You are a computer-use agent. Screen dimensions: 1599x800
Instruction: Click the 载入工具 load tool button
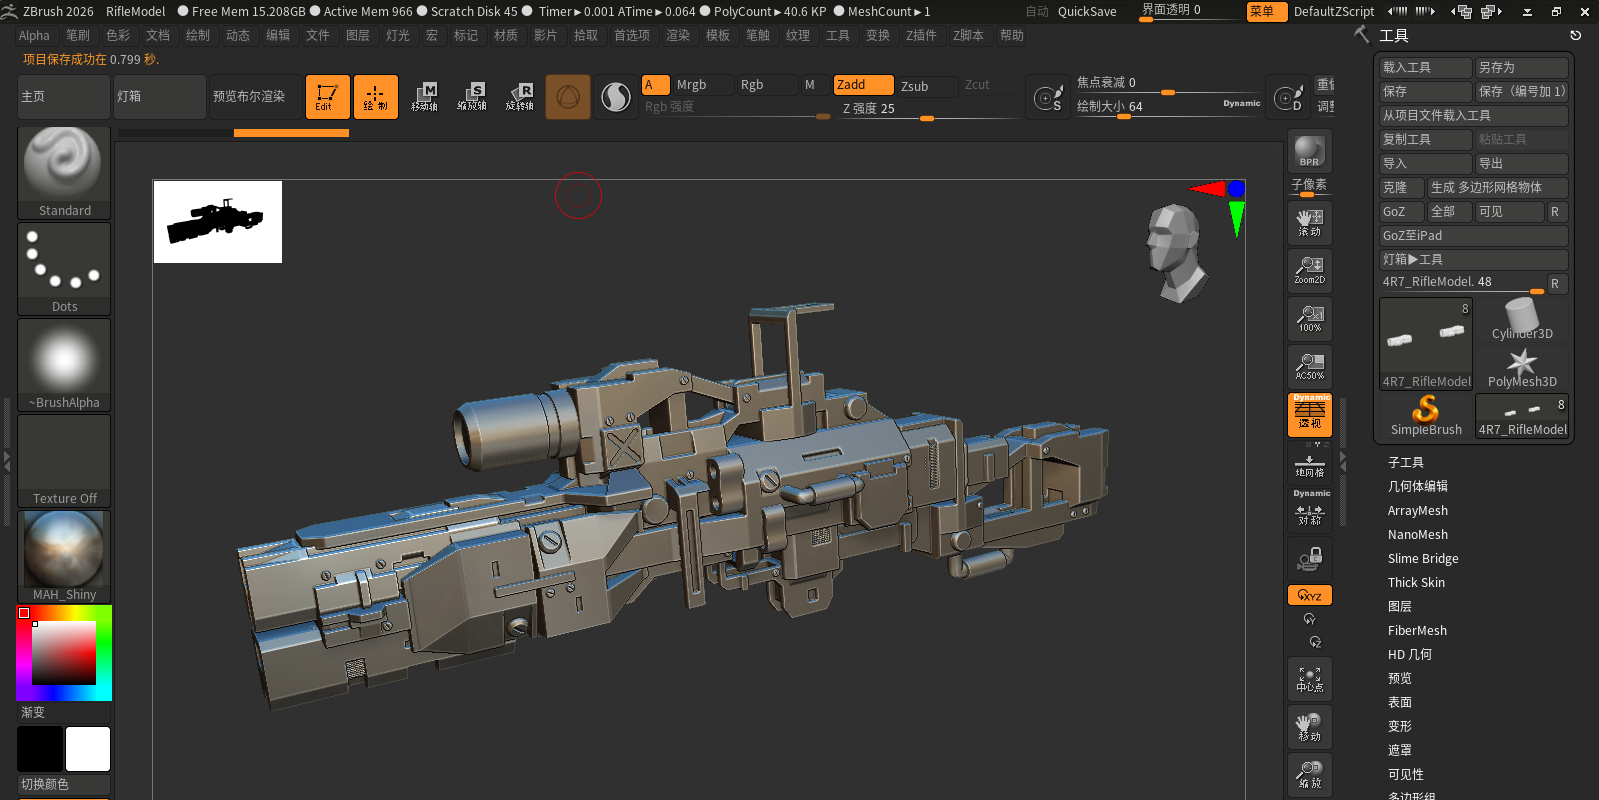tap(1425, 67)
